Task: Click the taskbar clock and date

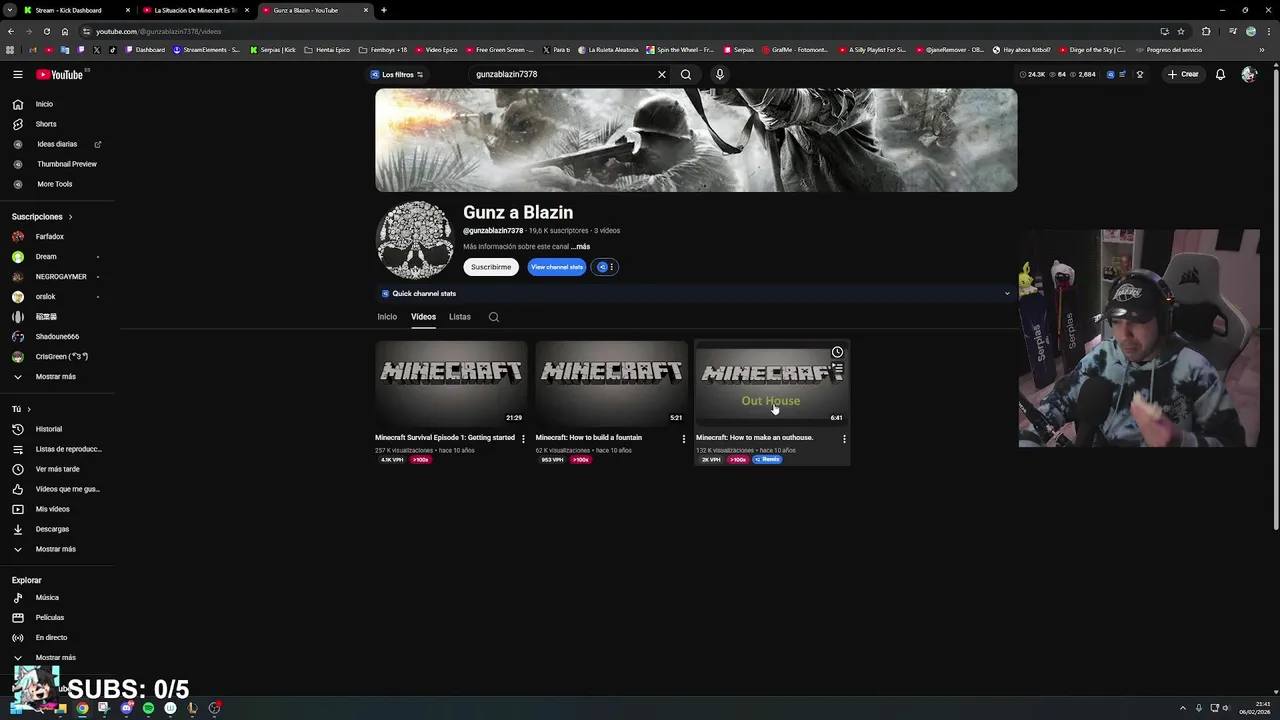Action: tap(1255, 708)
